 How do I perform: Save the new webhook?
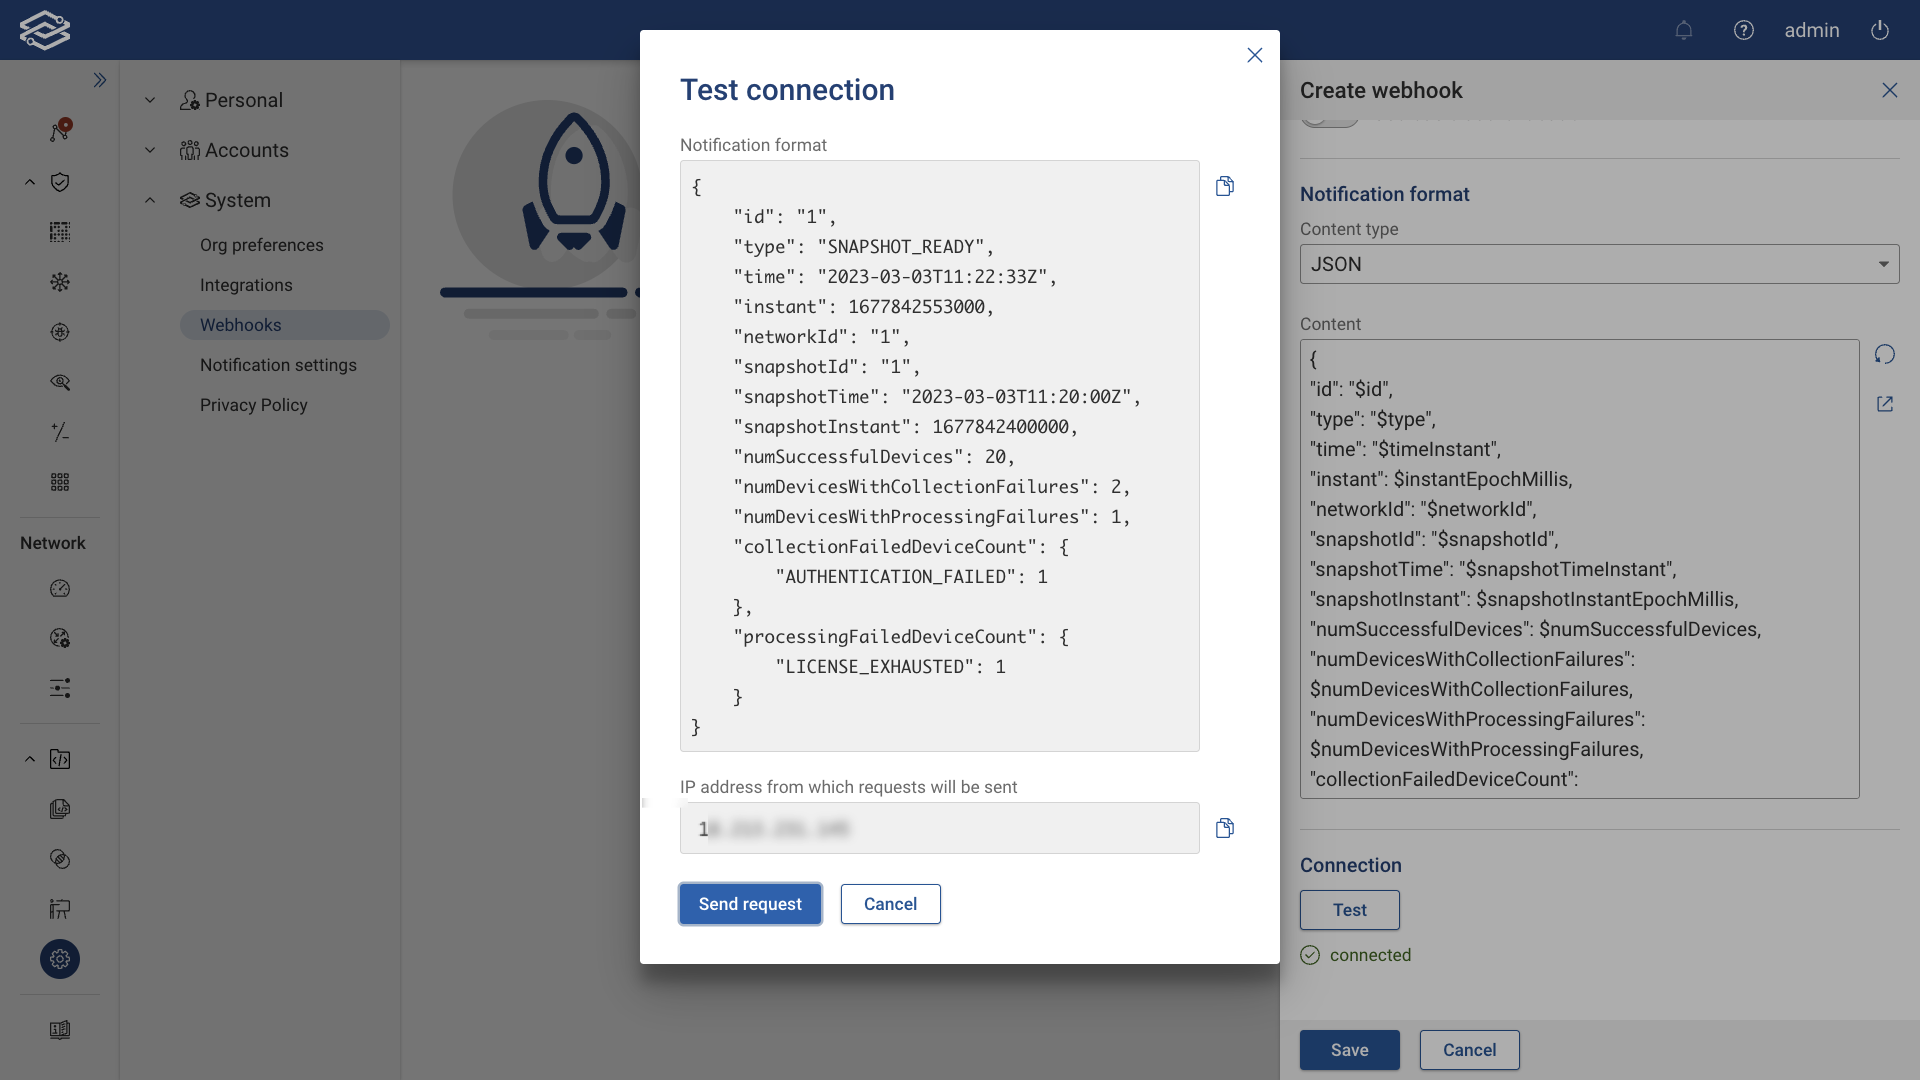(x=1349, y=1050)
